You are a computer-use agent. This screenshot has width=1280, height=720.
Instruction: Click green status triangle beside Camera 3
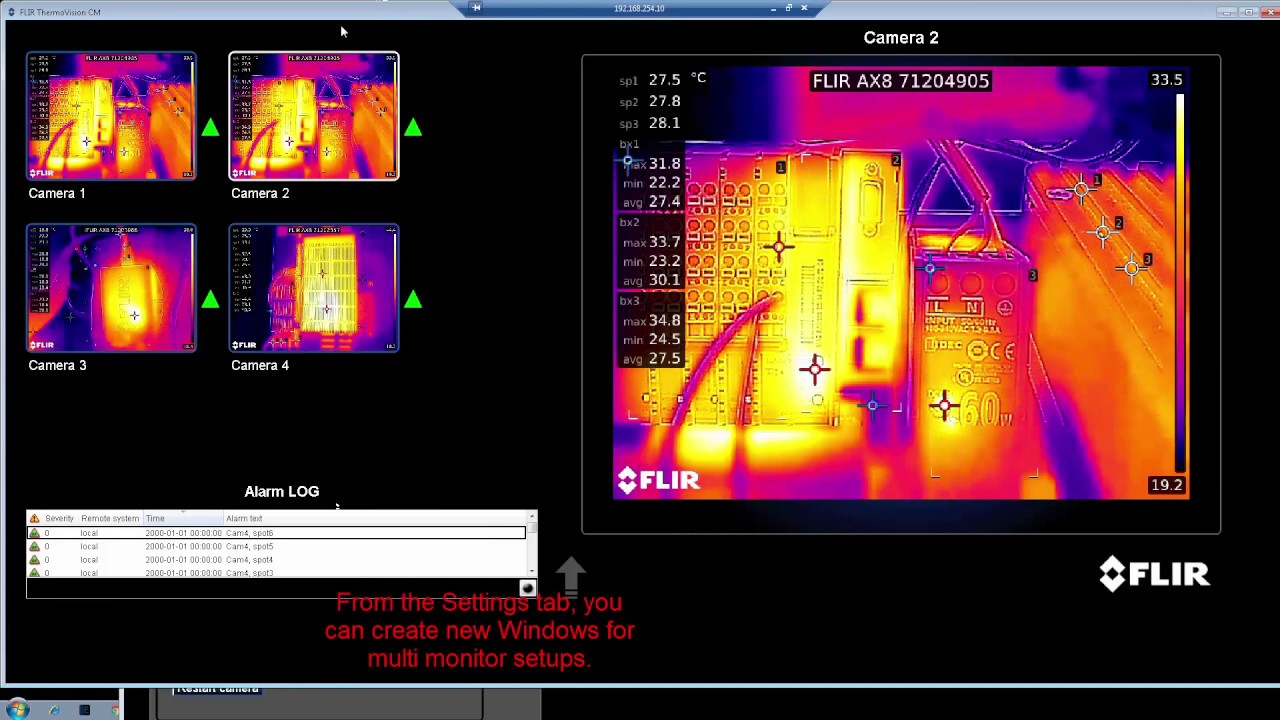[210, 299]
